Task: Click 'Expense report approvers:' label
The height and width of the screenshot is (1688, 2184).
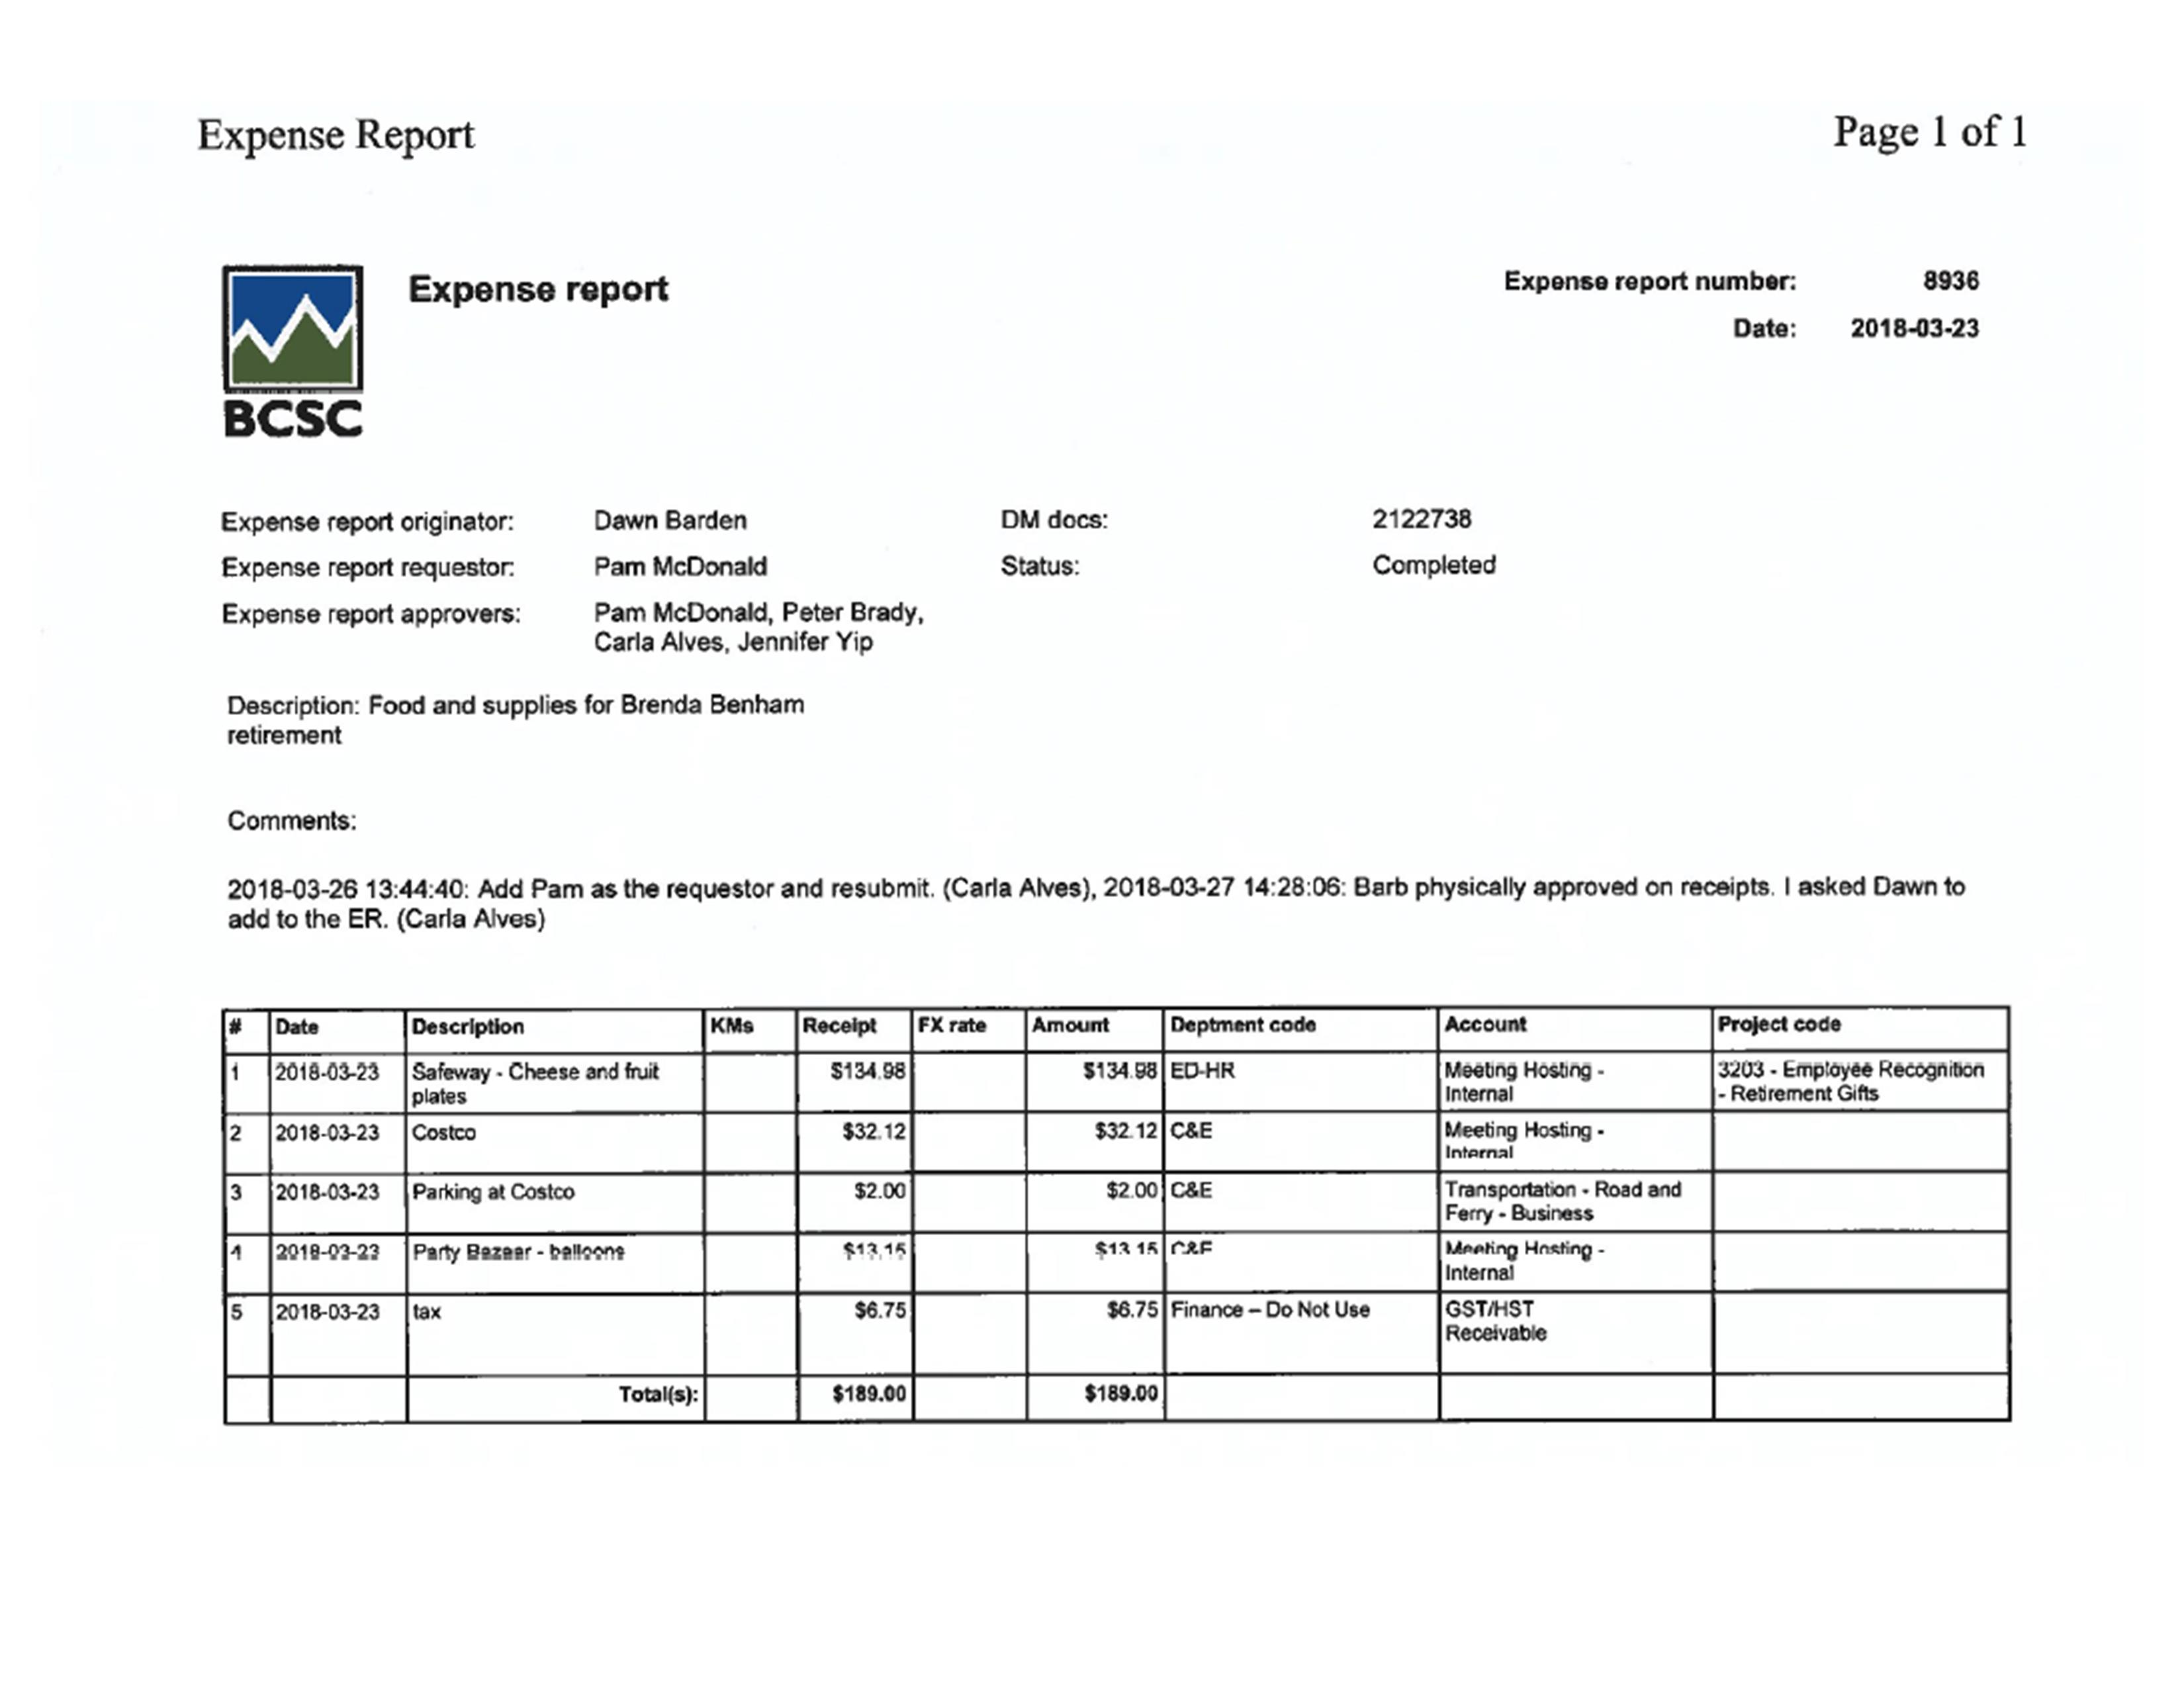Action: point(371,613)
